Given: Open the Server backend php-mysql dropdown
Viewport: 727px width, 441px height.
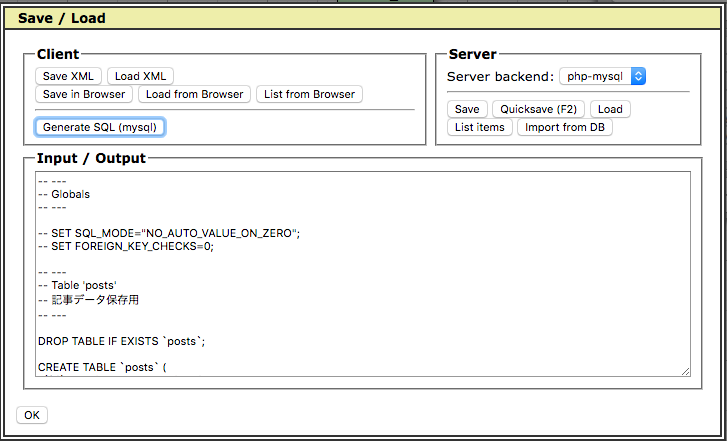Looking at the screenshot, I should [602, 76].
